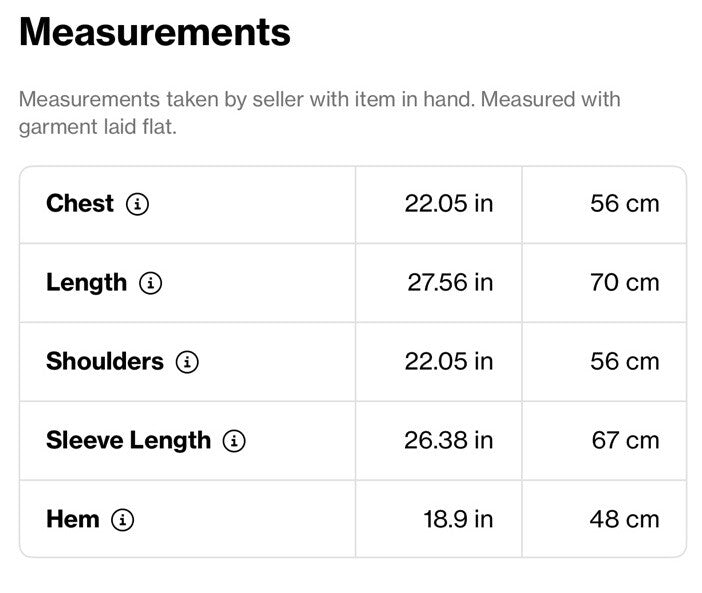The image size is (702, 593).
Task: Click the measurements description text
Action: tap(320, 113)
